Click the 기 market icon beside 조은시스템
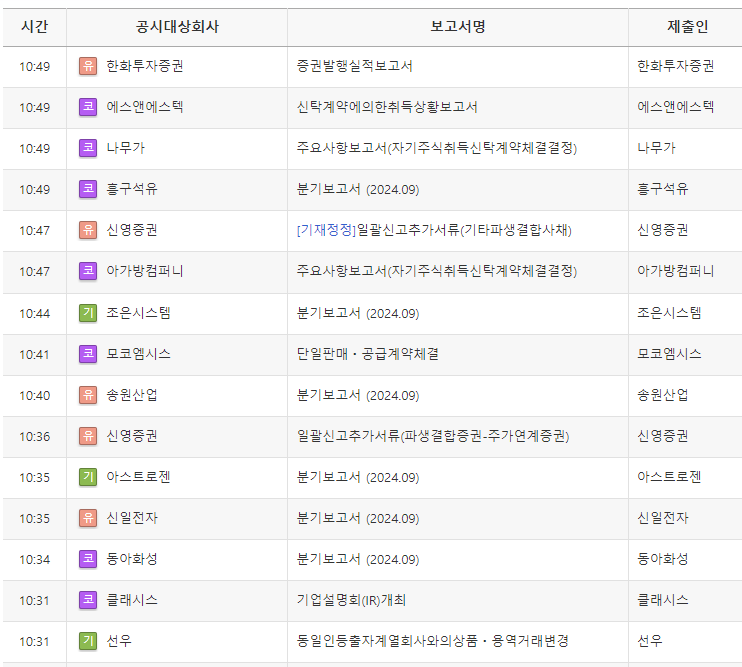Viewport: 742px width, 667px height. [88, 313]
